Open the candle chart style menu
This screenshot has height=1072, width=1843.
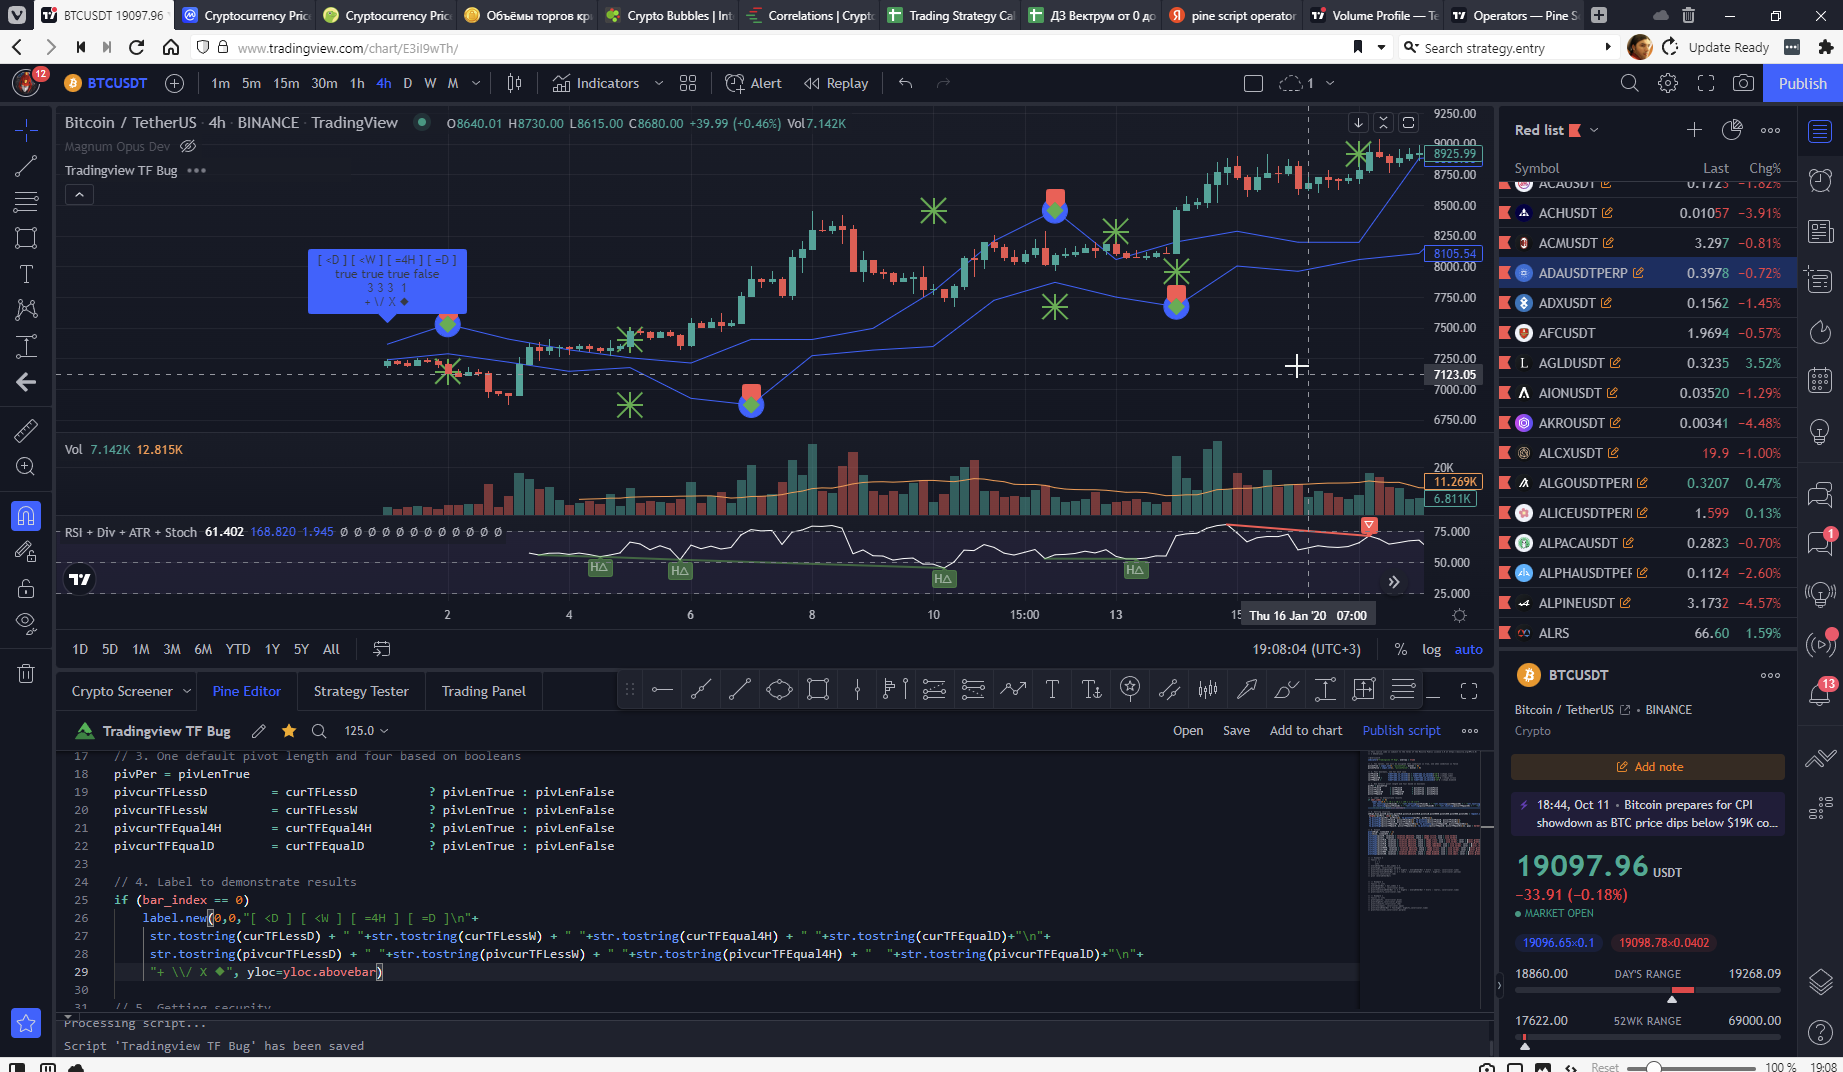pos(515,83)
